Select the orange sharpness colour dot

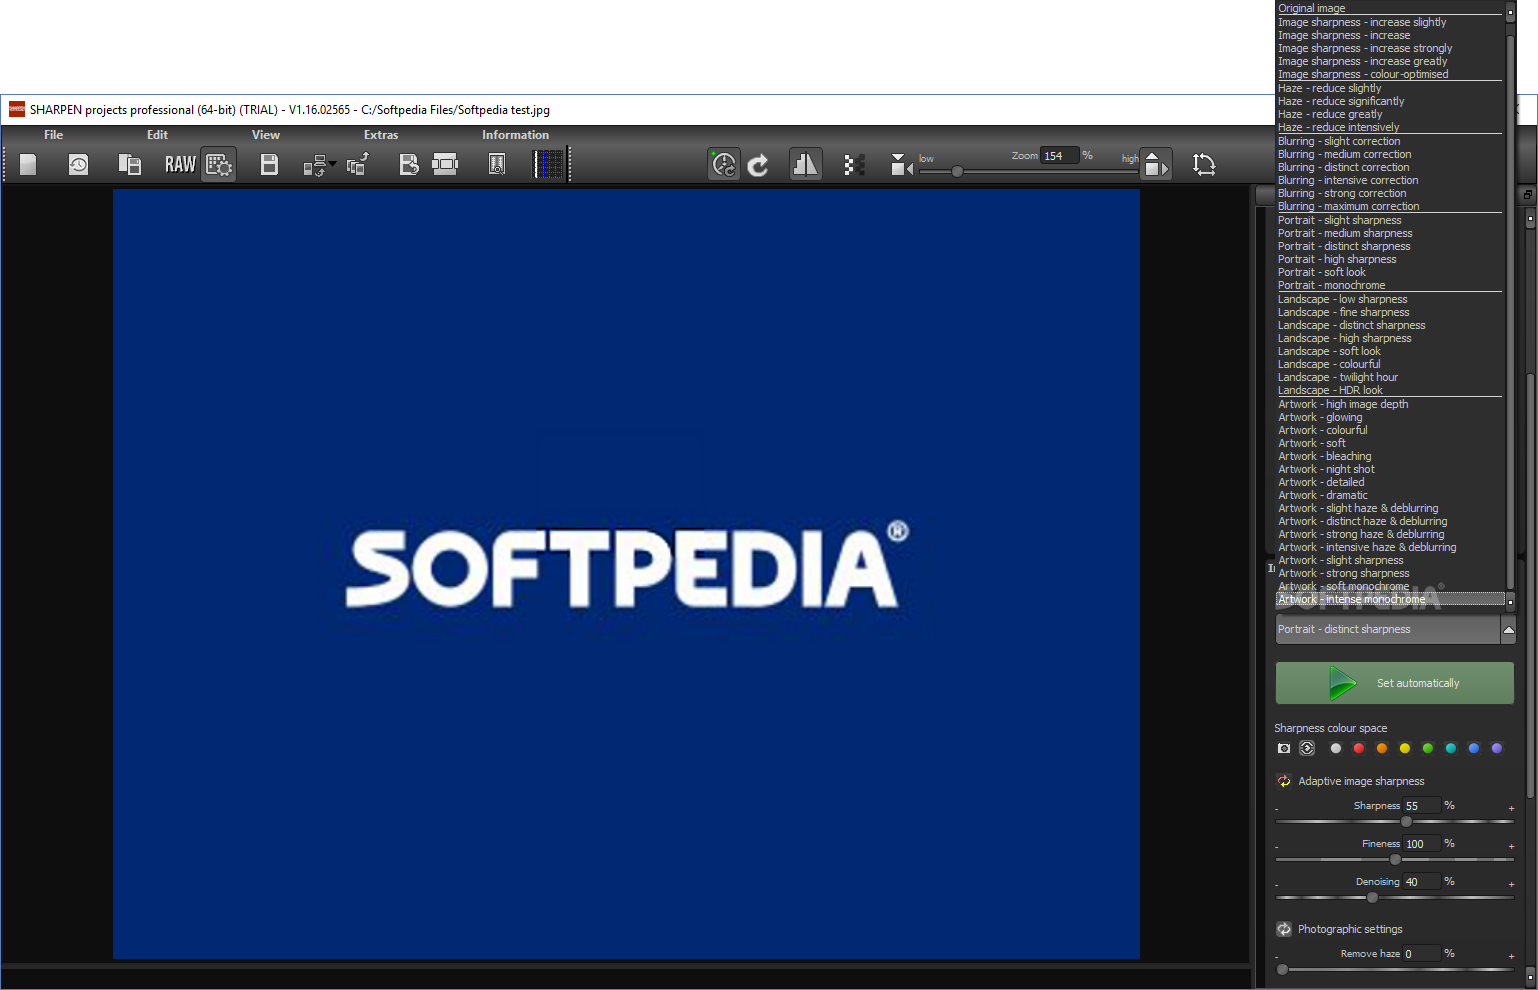[x=1381, y=748]
